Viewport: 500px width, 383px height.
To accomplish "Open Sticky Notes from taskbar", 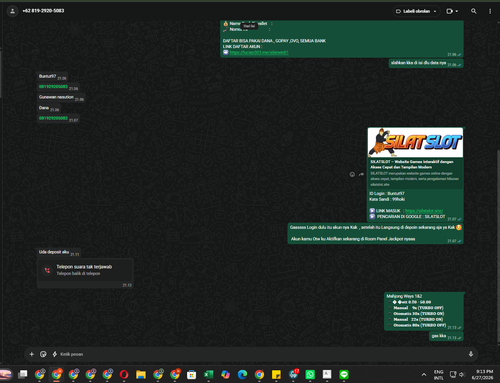I will (276, 375).
